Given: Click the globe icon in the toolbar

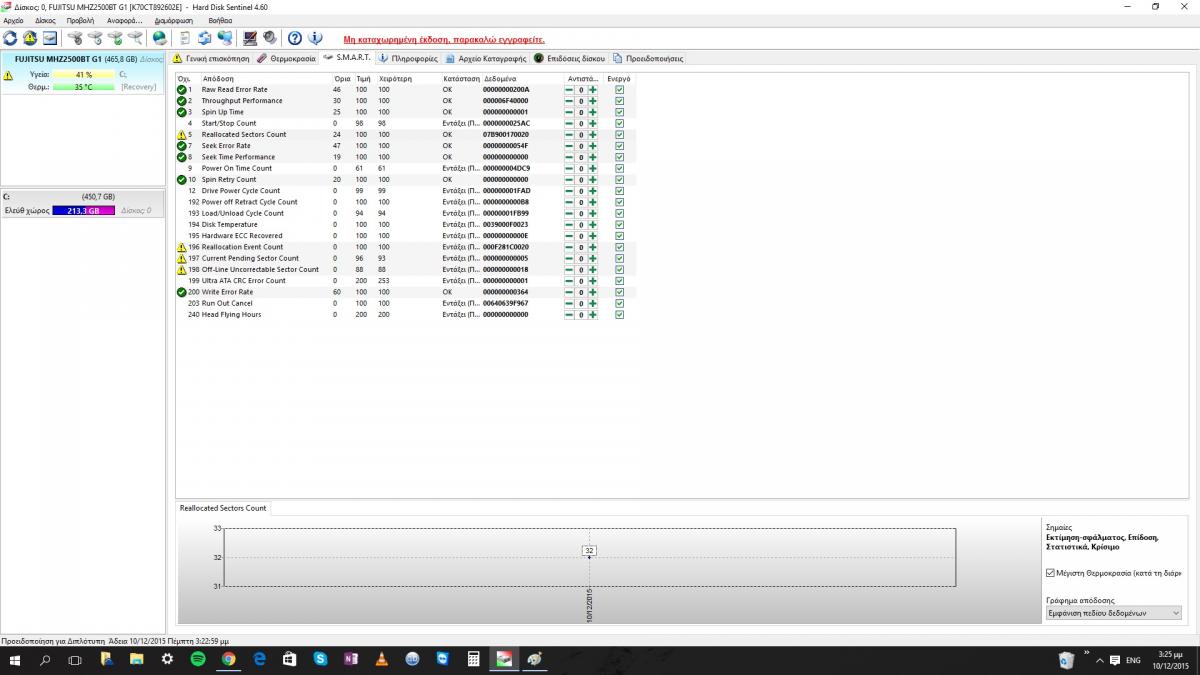Looking at the screenshot, I should (160, 38).
